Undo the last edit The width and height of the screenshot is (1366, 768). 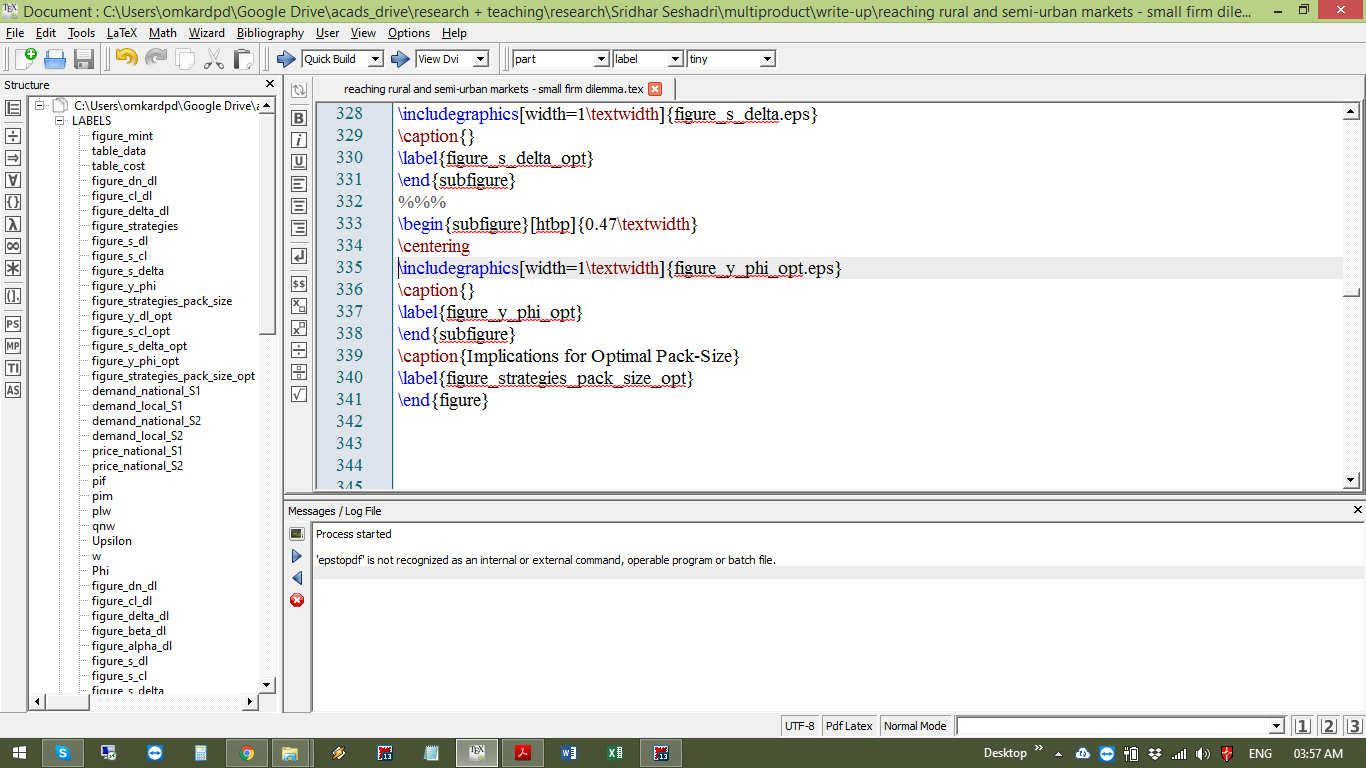127,59
